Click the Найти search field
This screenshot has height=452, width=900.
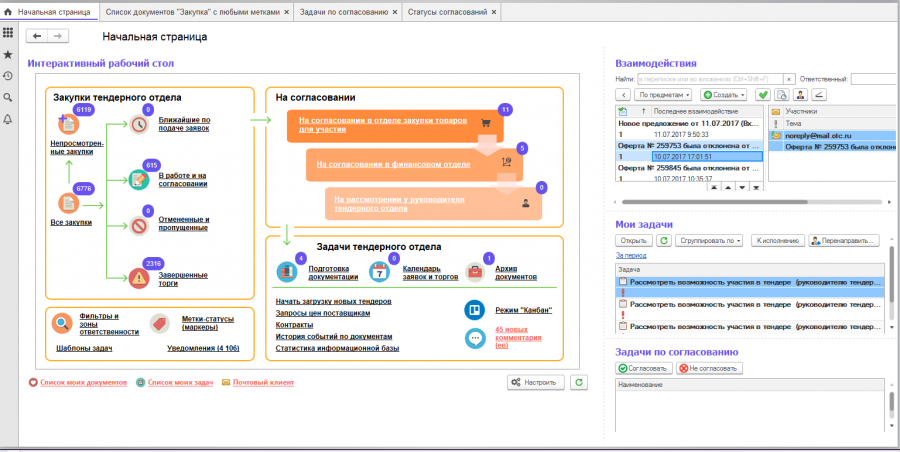pyautogui.click(x=716, y=78)
